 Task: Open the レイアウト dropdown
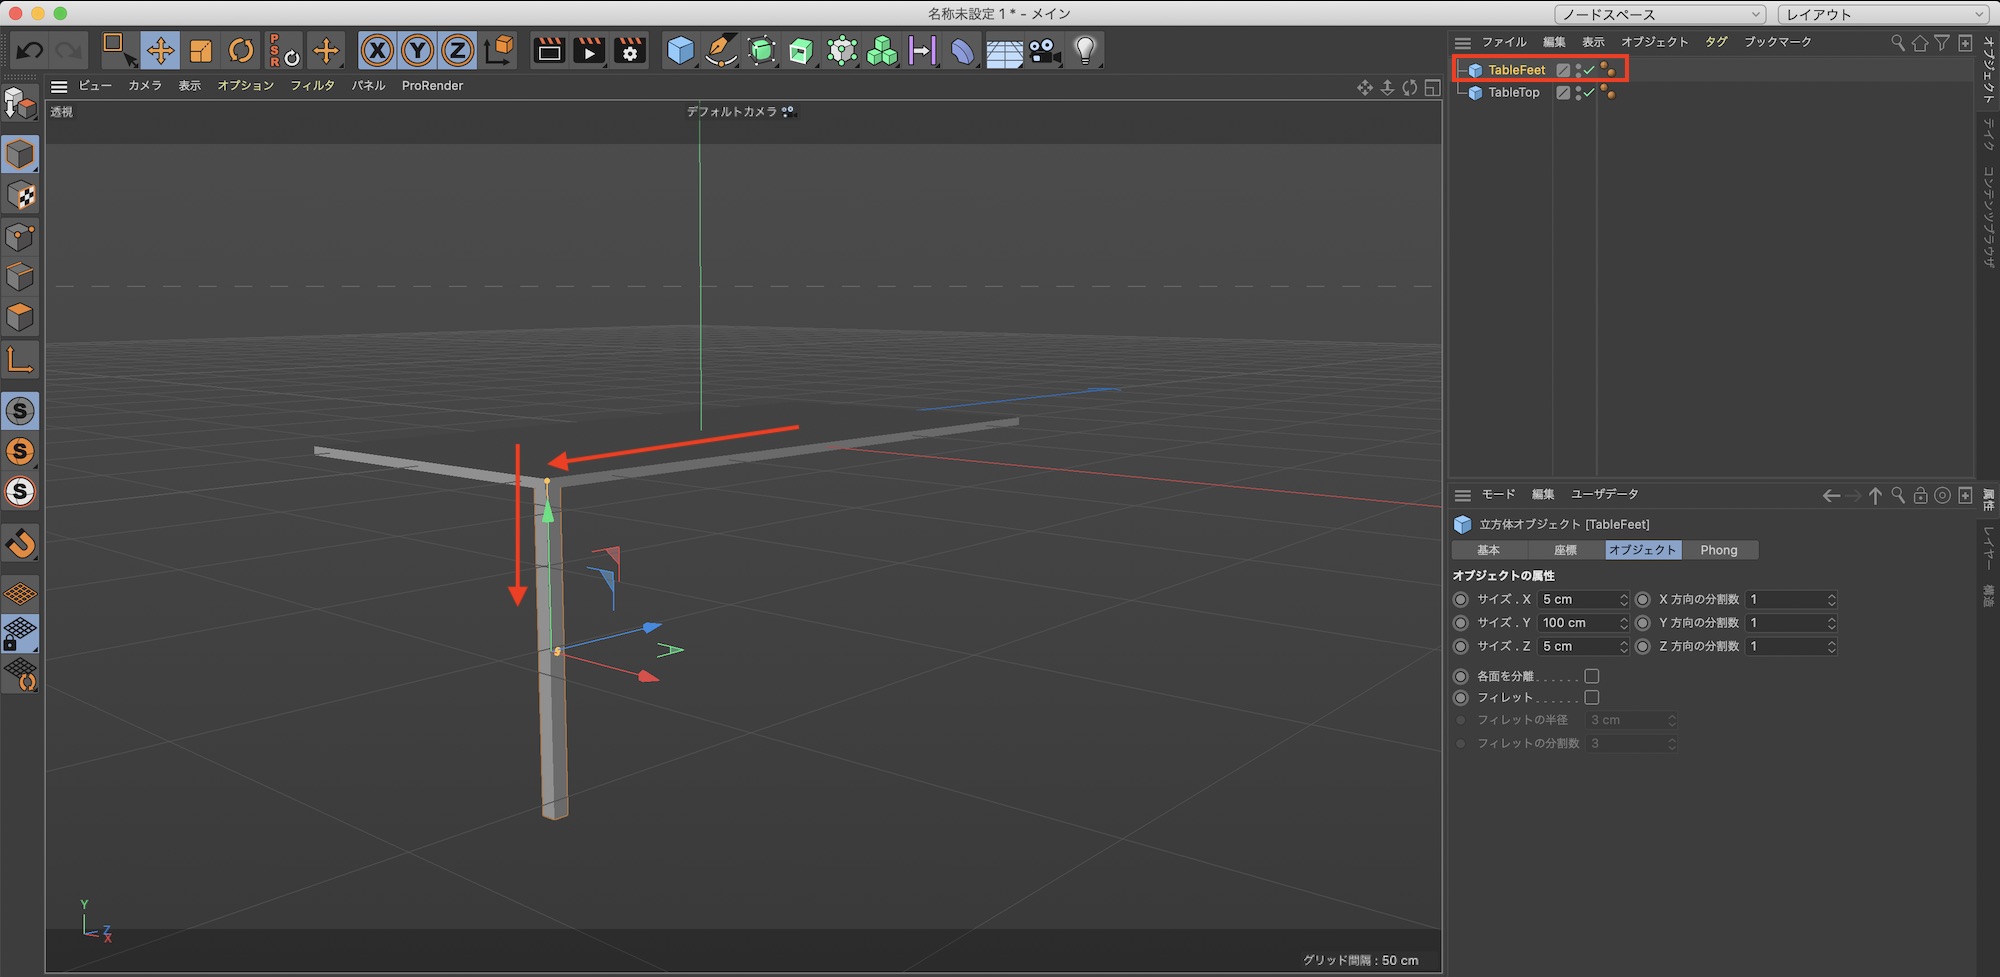pyautogui.click(x=1883, y=14)
